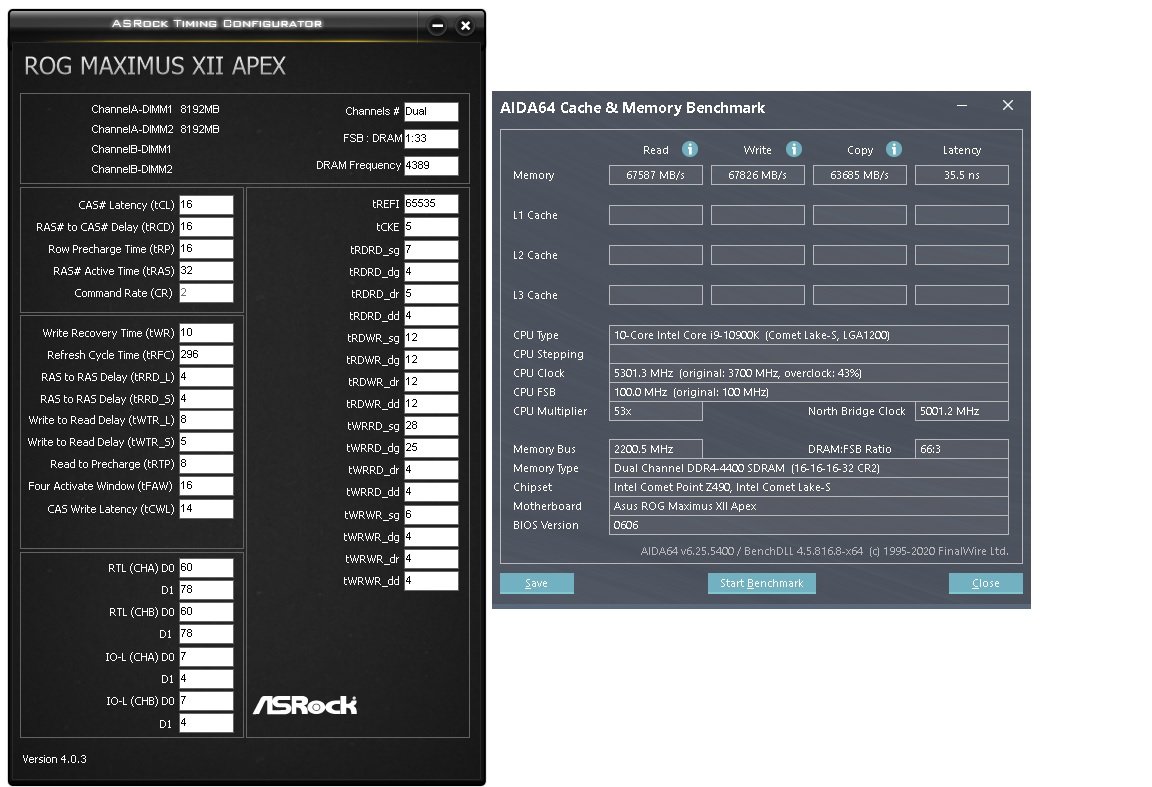Image resolution: width=1152 pixels, height=787 pixels.
Task: Minimize the AIDA64 benchmark window
Action: [962, 106]
